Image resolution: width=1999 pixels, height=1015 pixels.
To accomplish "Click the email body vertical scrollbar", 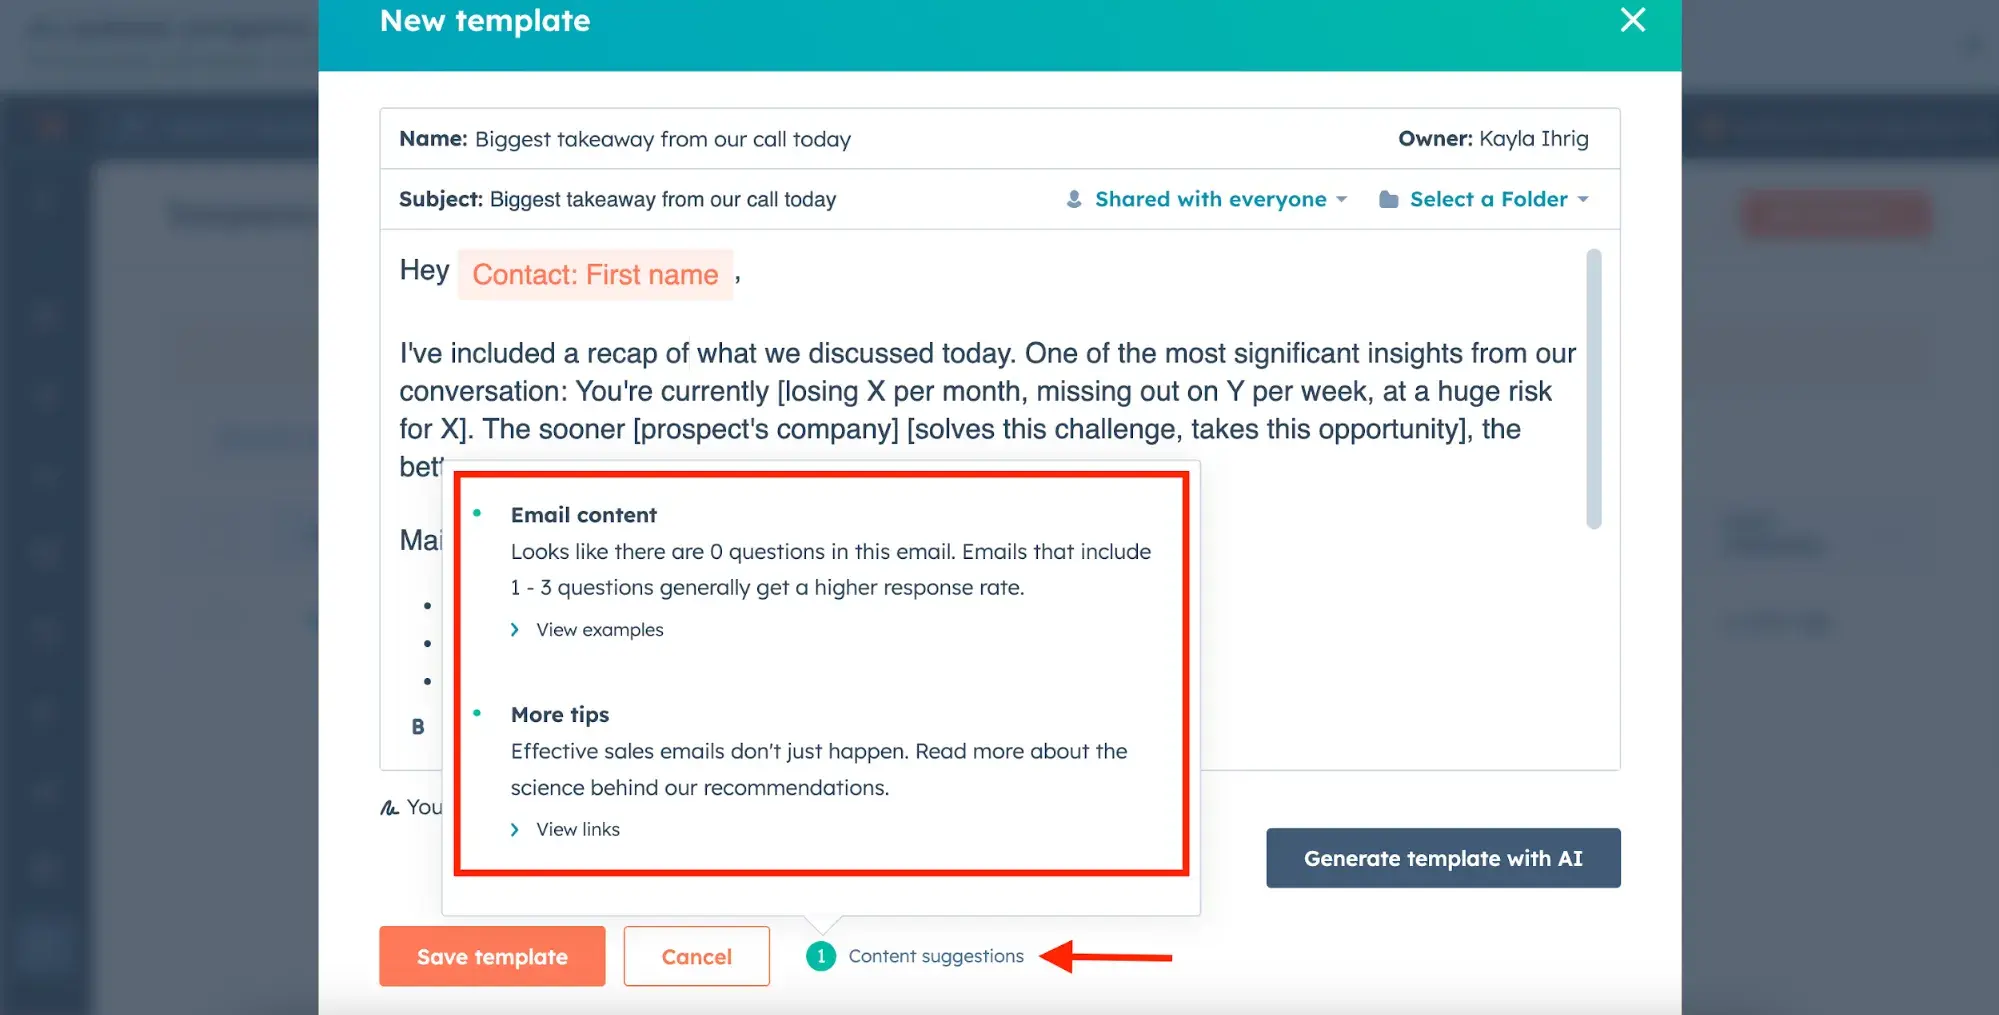I will [x=1594, y=390].
